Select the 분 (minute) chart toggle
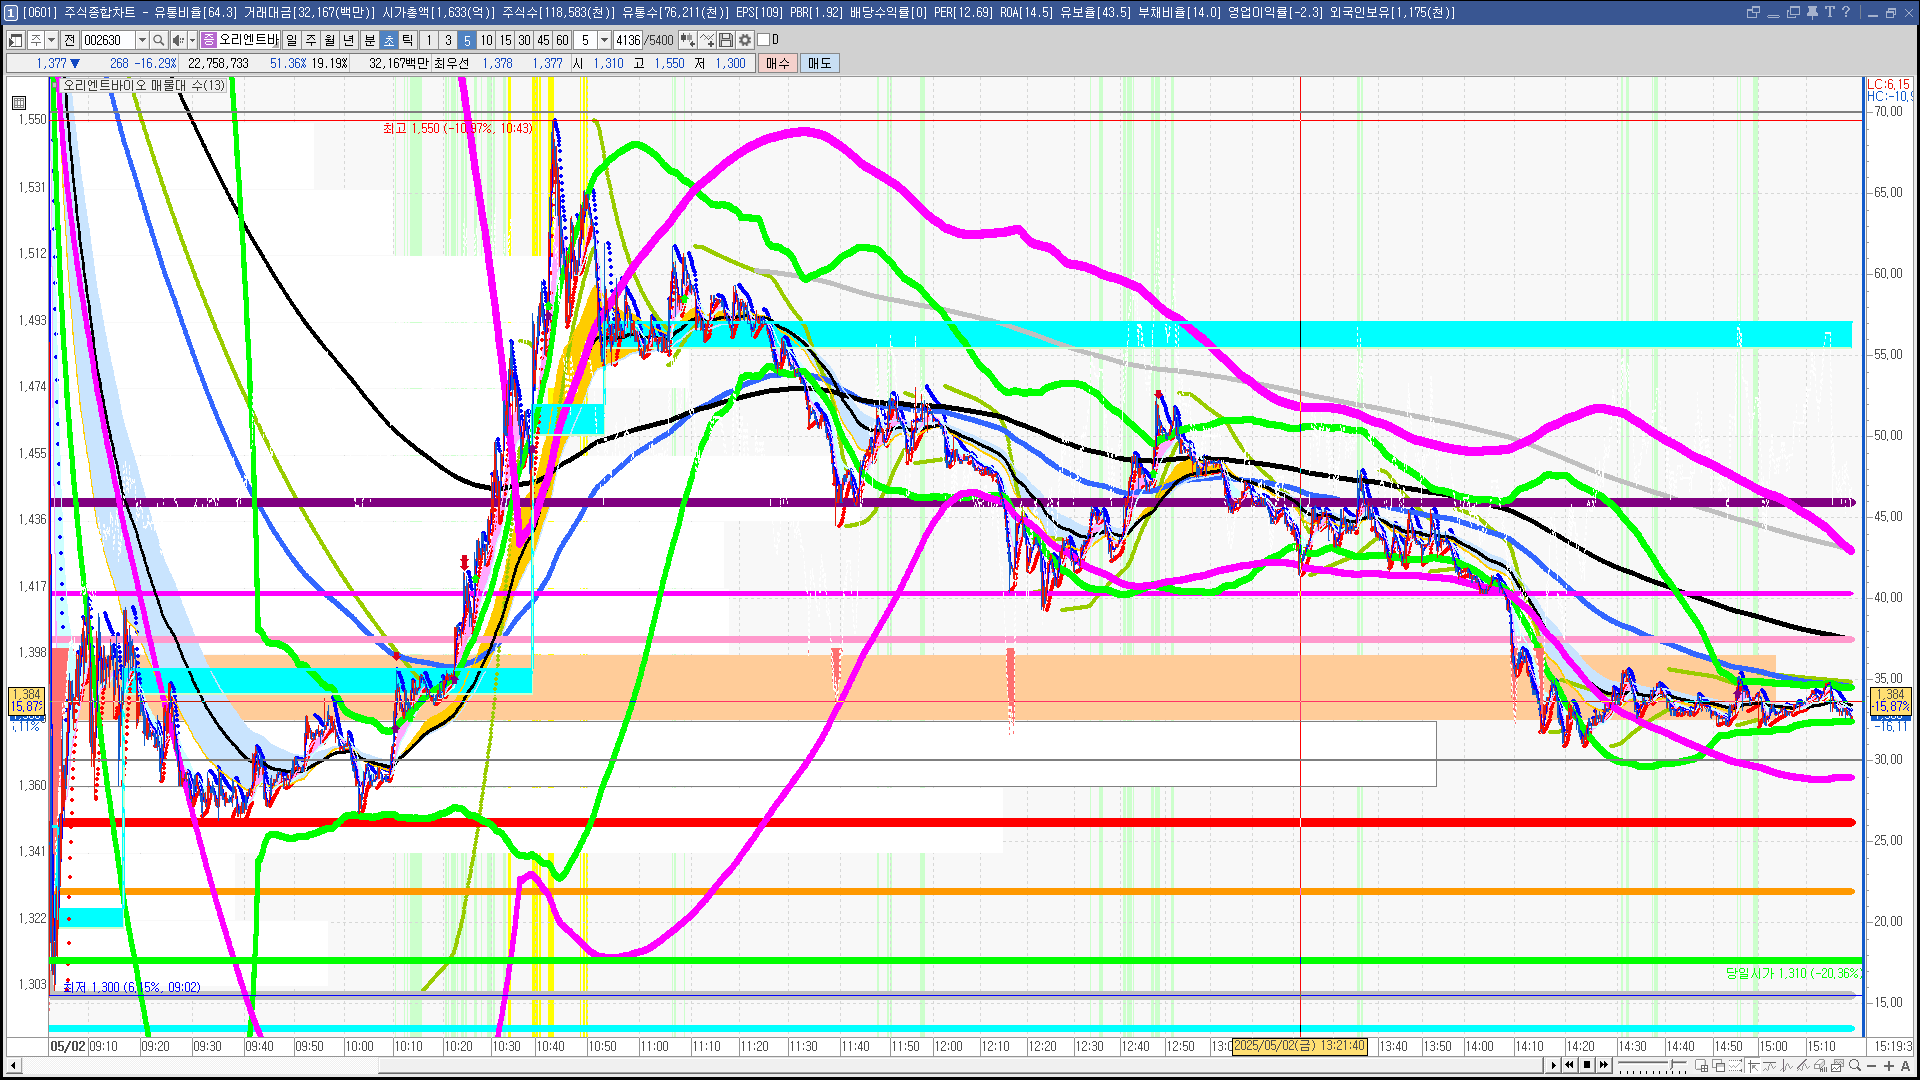The height and width of the screenshot is (1080, 1920). (369, 40)
